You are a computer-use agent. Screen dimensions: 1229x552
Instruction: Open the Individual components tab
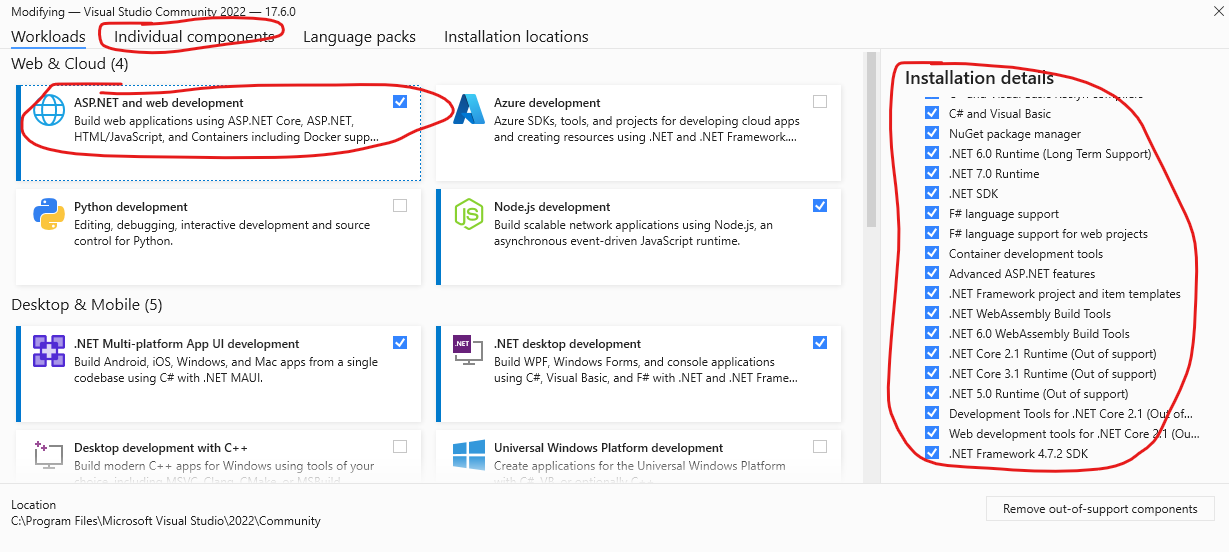(x=194, y=37)
